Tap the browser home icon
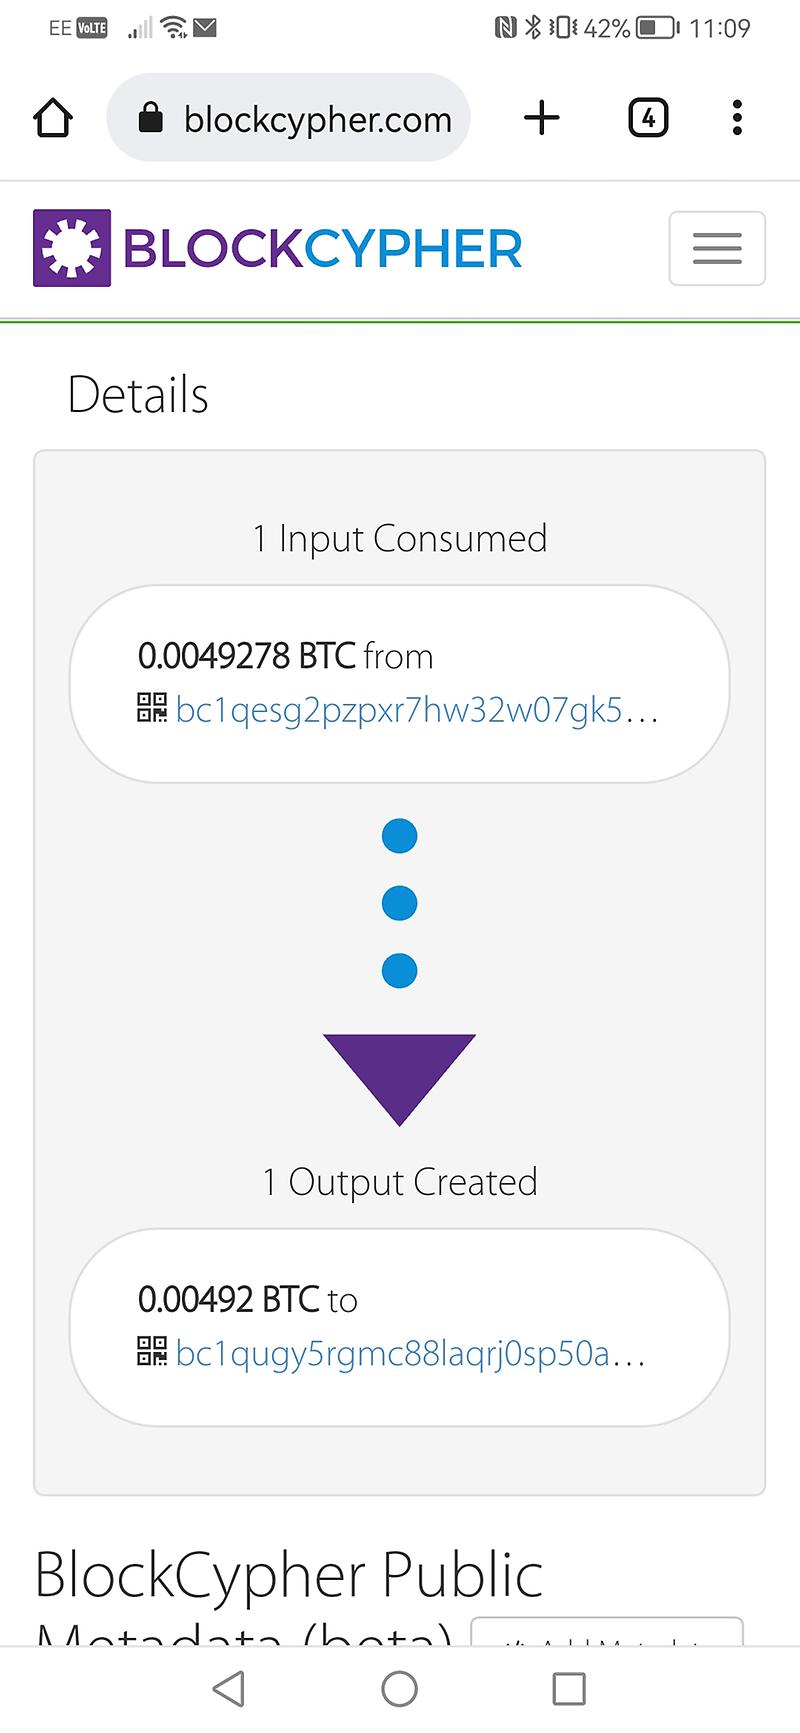 click(x=53, y=118)
